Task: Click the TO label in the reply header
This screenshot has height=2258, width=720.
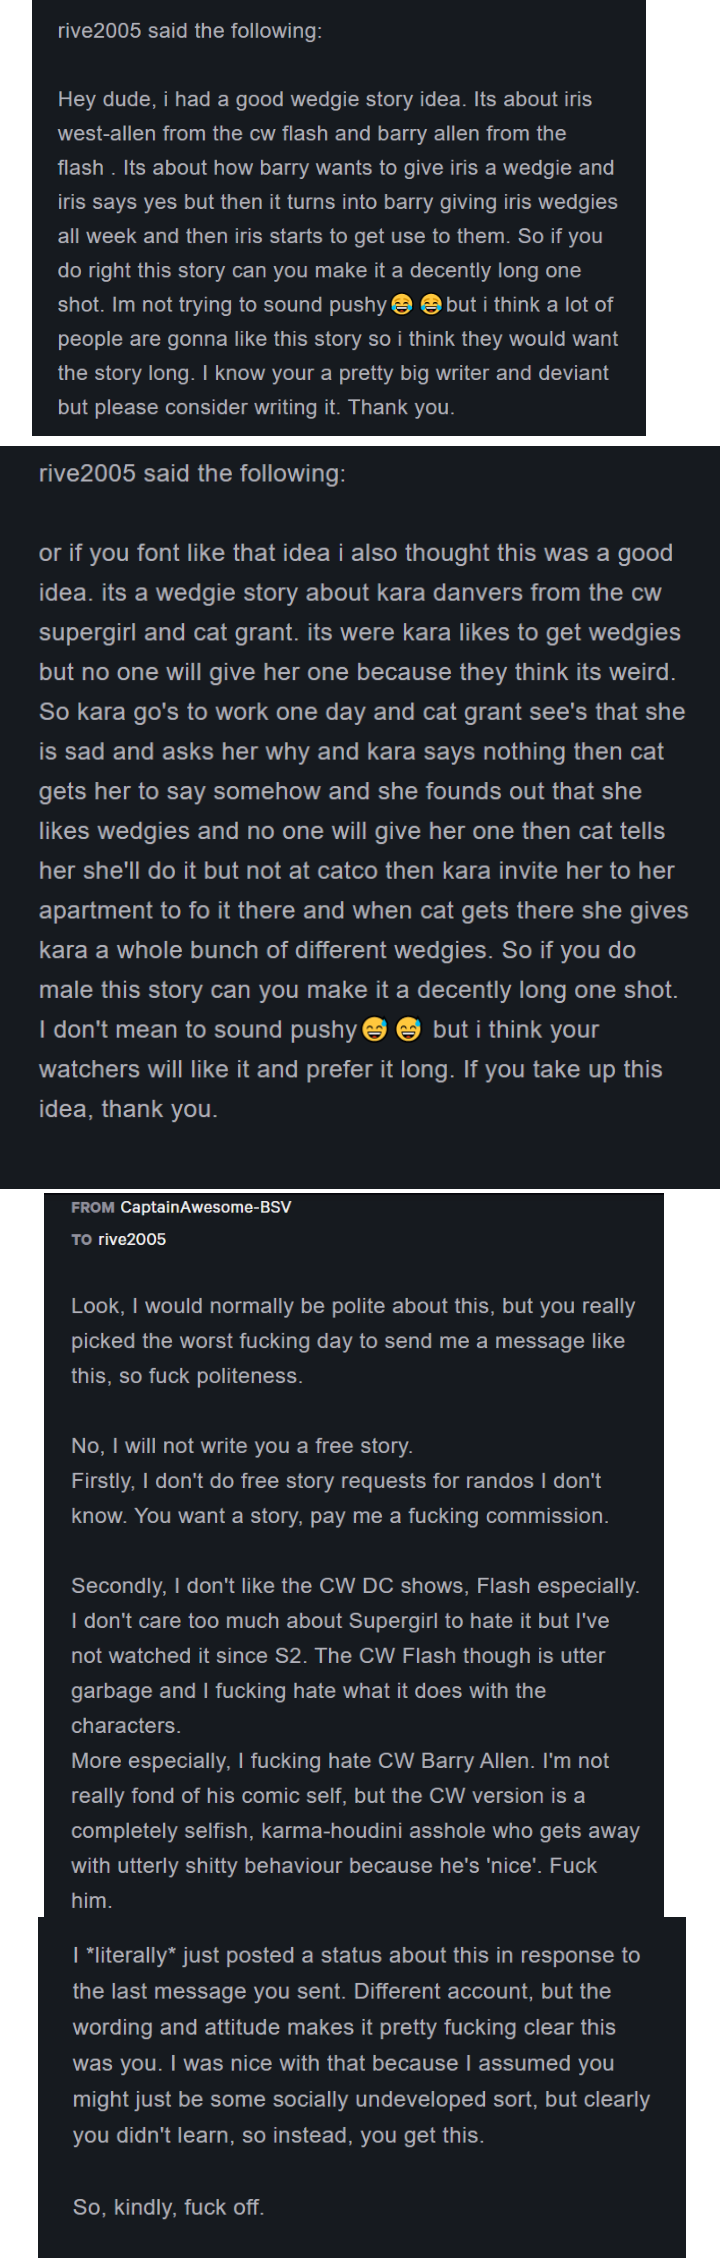Action: [x=81, y=1239]
